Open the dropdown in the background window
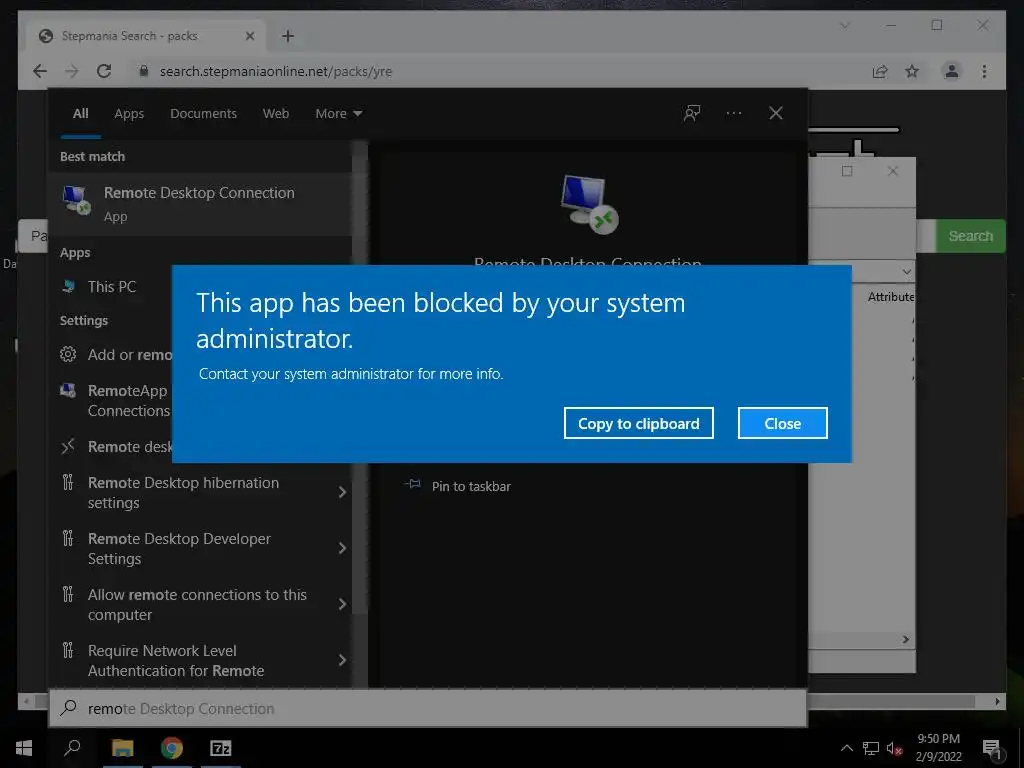This screenshot has height=768, width=1024. [906, 271]
